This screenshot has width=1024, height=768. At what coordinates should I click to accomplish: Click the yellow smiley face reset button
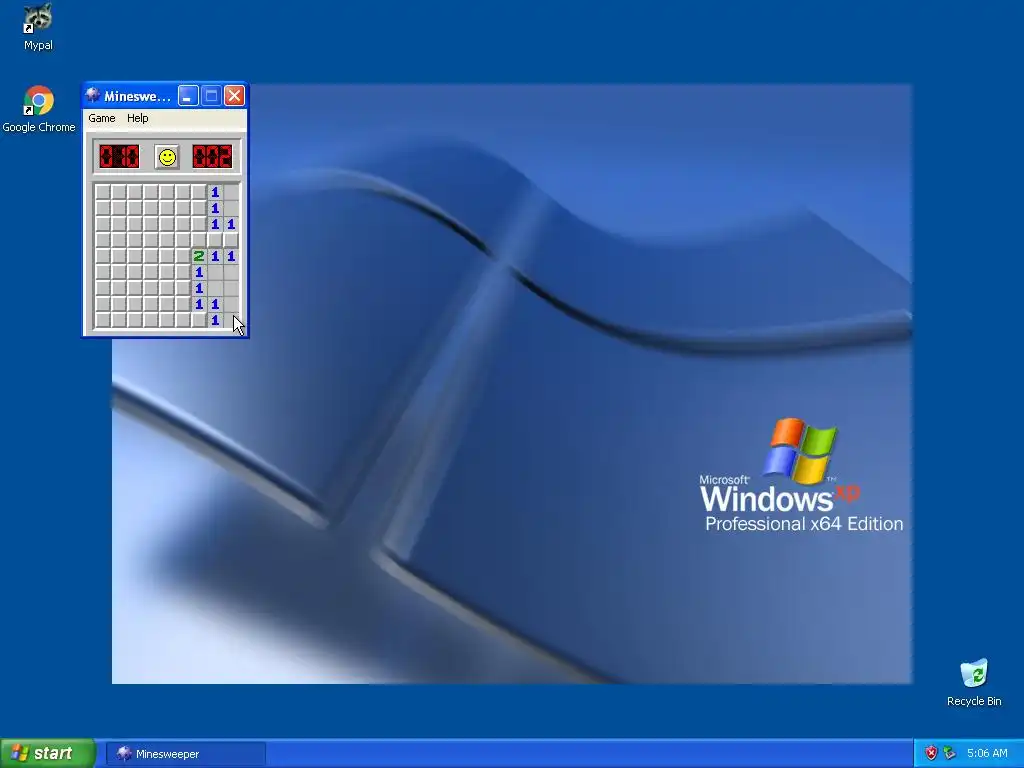[x=167, y=157]
